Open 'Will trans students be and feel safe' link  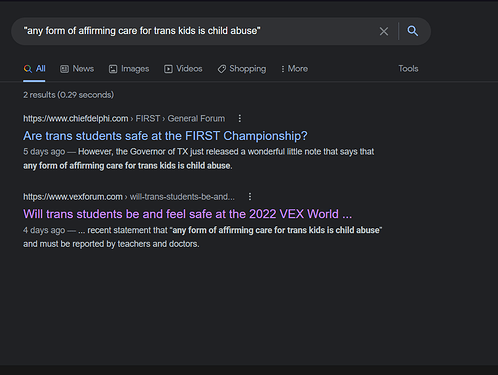[187, 214]
